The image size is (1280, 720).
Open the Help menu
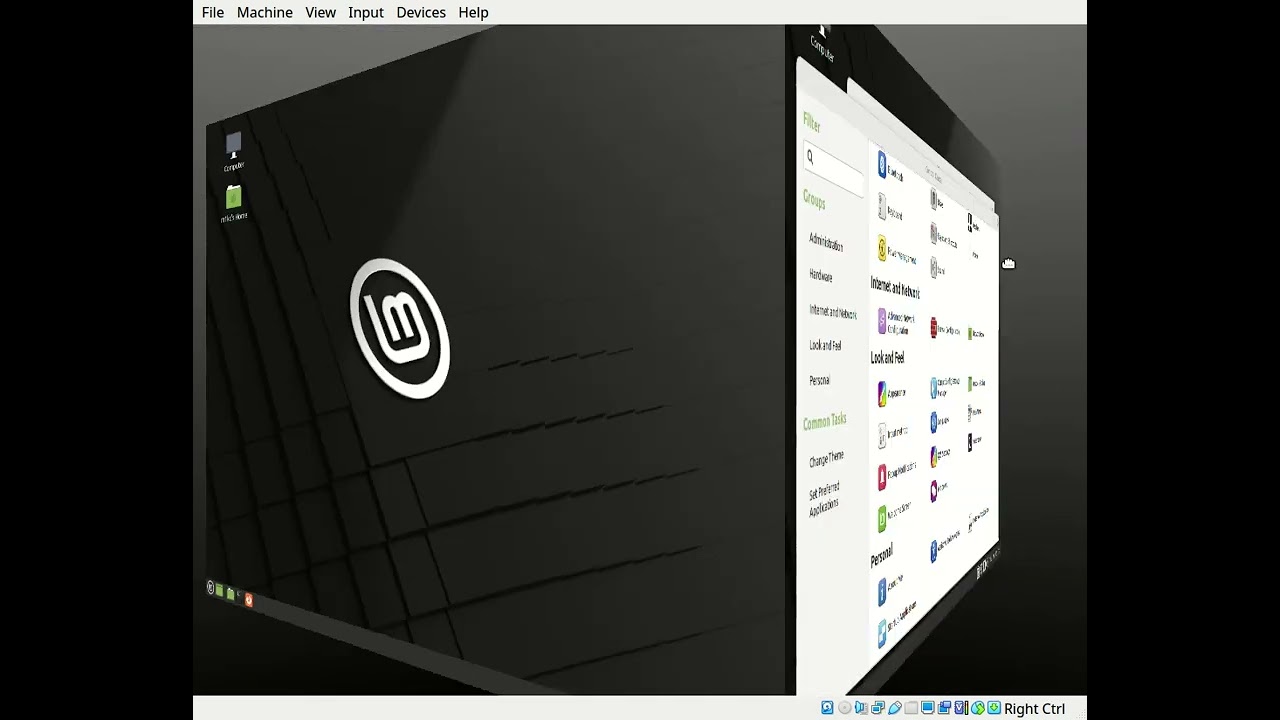[x=473, y=12]
